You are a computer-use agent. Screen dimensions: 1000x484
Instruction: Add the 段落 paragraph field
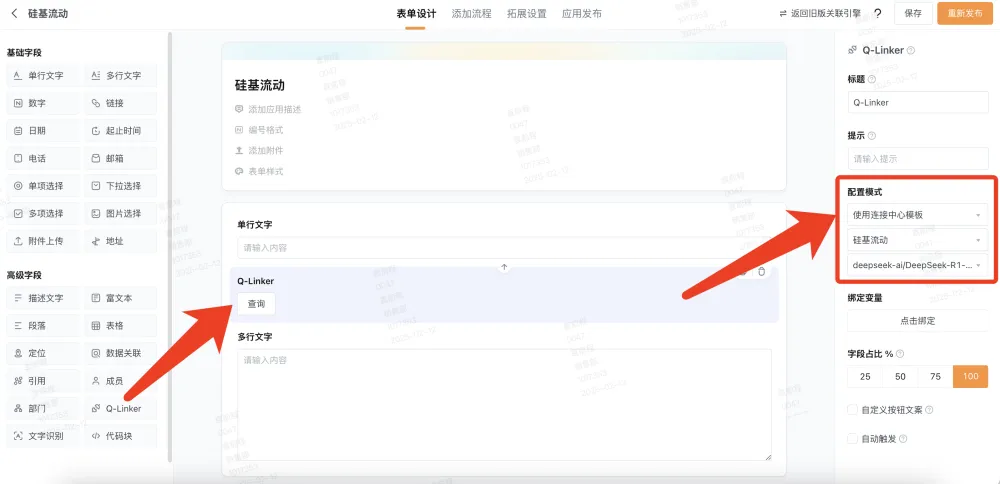point(44,325)
